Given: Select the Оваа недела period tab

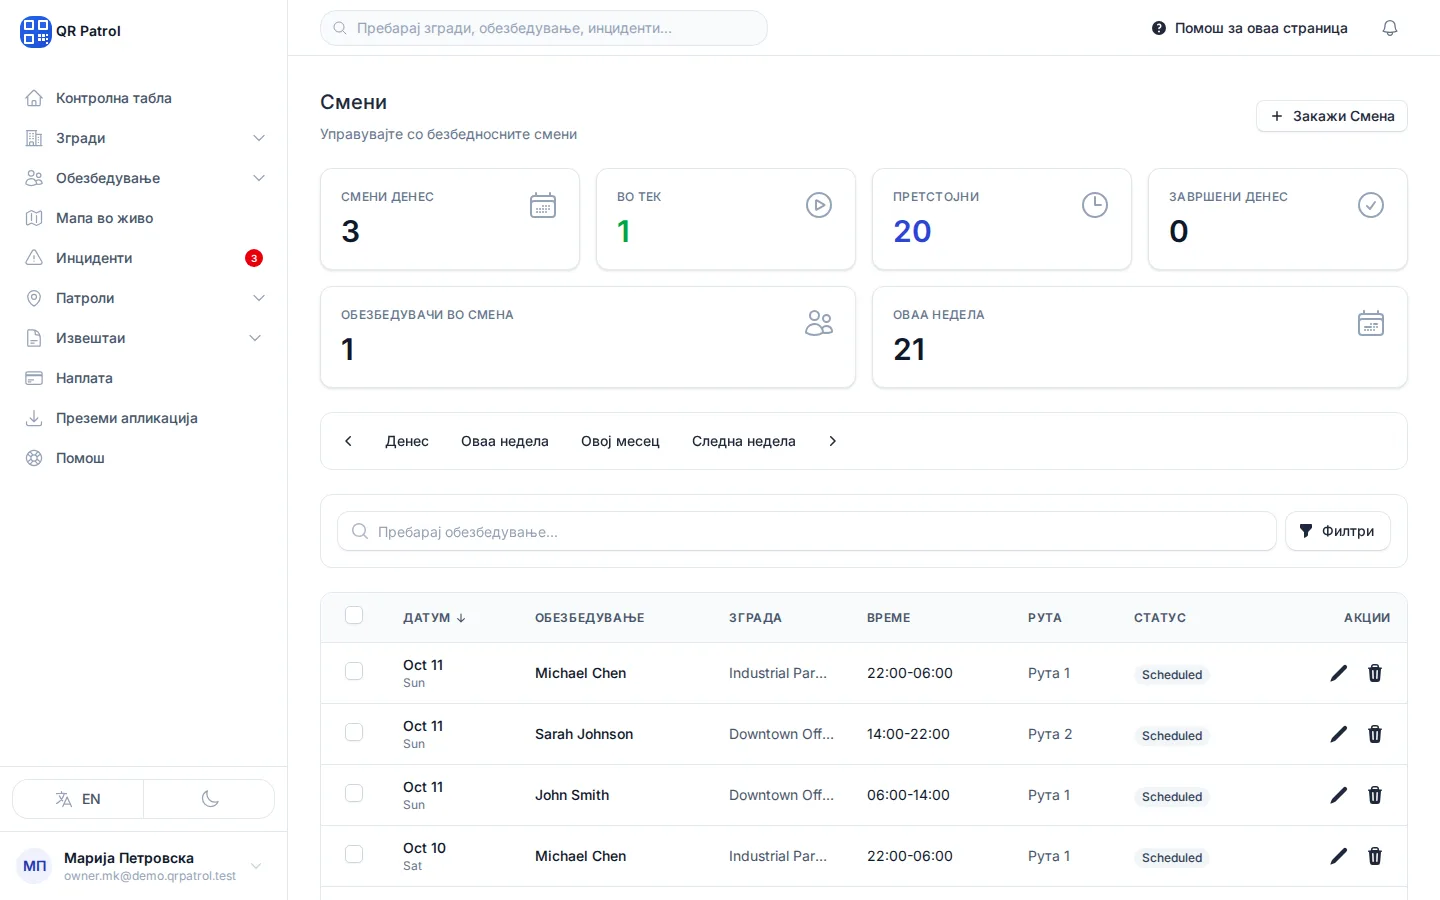Looking at the screenshot, I should (x=505, y=441).
